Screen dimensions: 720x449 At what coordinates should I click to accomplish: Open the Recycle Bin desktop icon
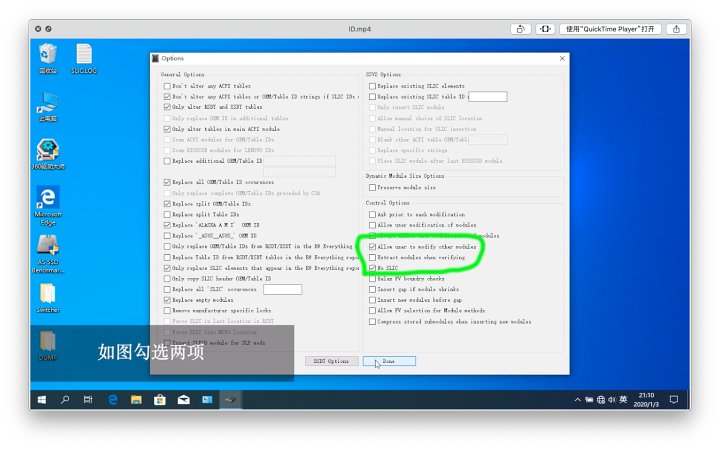point(48,55)
